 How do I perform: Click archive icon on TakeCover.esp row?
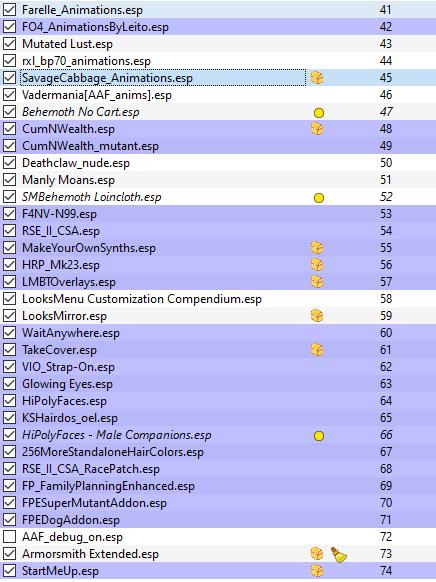pos(317,350)
